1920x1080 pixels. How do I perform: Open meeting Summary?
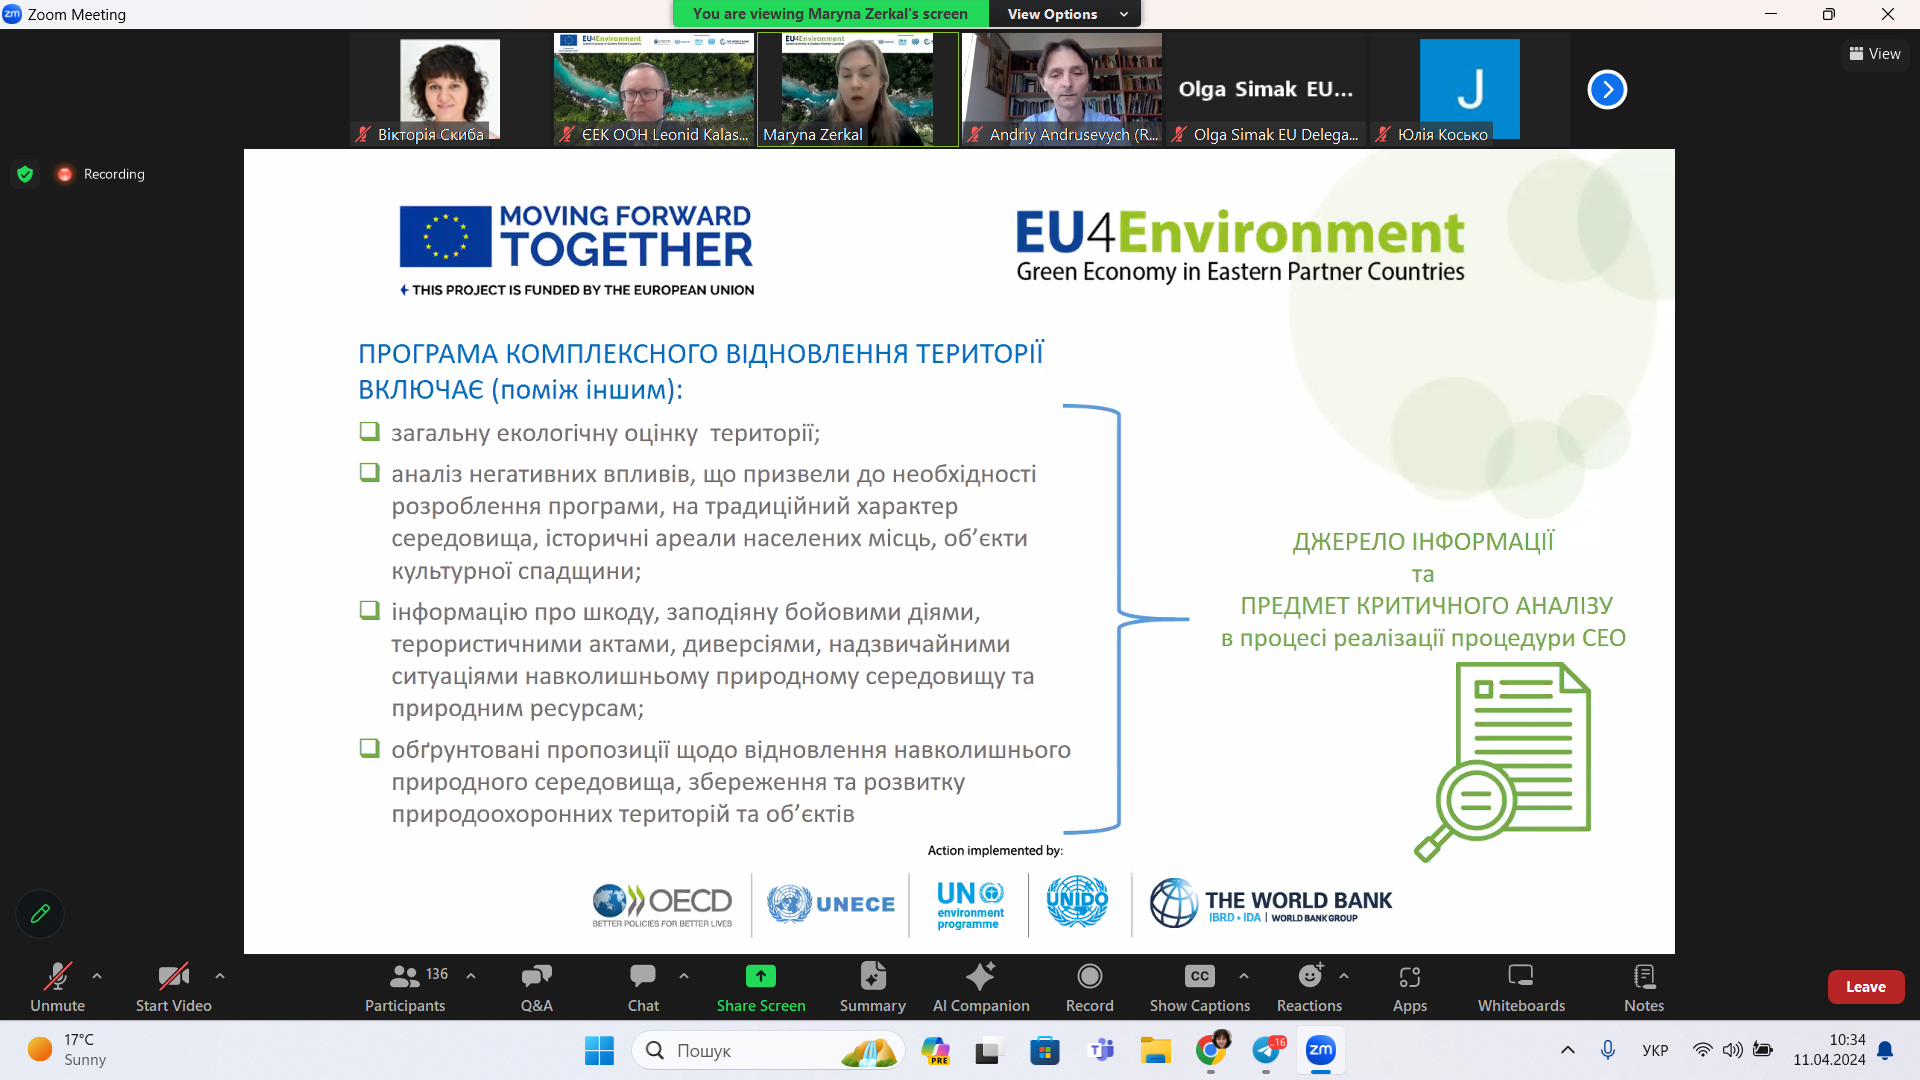pos(872,986)
